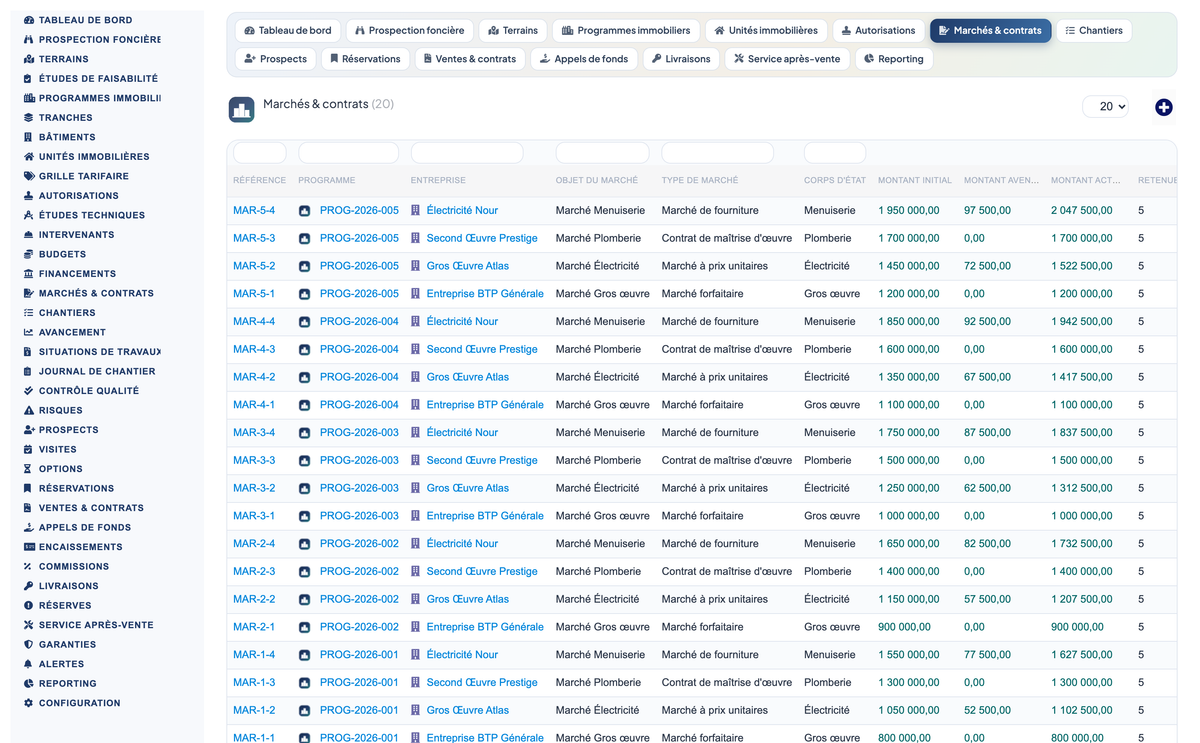
Task: Click the Budgets sidebar icon
Action: point(29,254)
